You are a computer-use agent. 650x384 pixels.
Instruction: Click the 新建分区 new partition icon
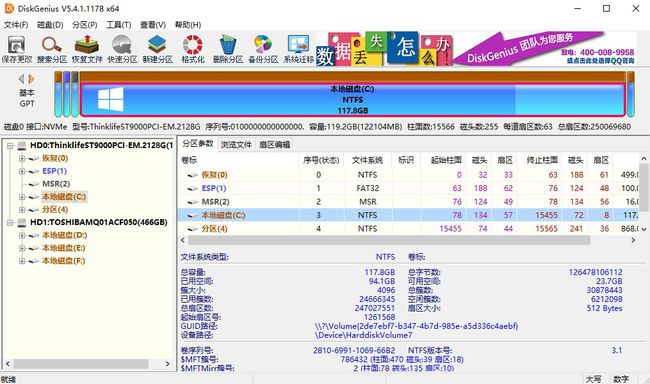coord(158,49)
